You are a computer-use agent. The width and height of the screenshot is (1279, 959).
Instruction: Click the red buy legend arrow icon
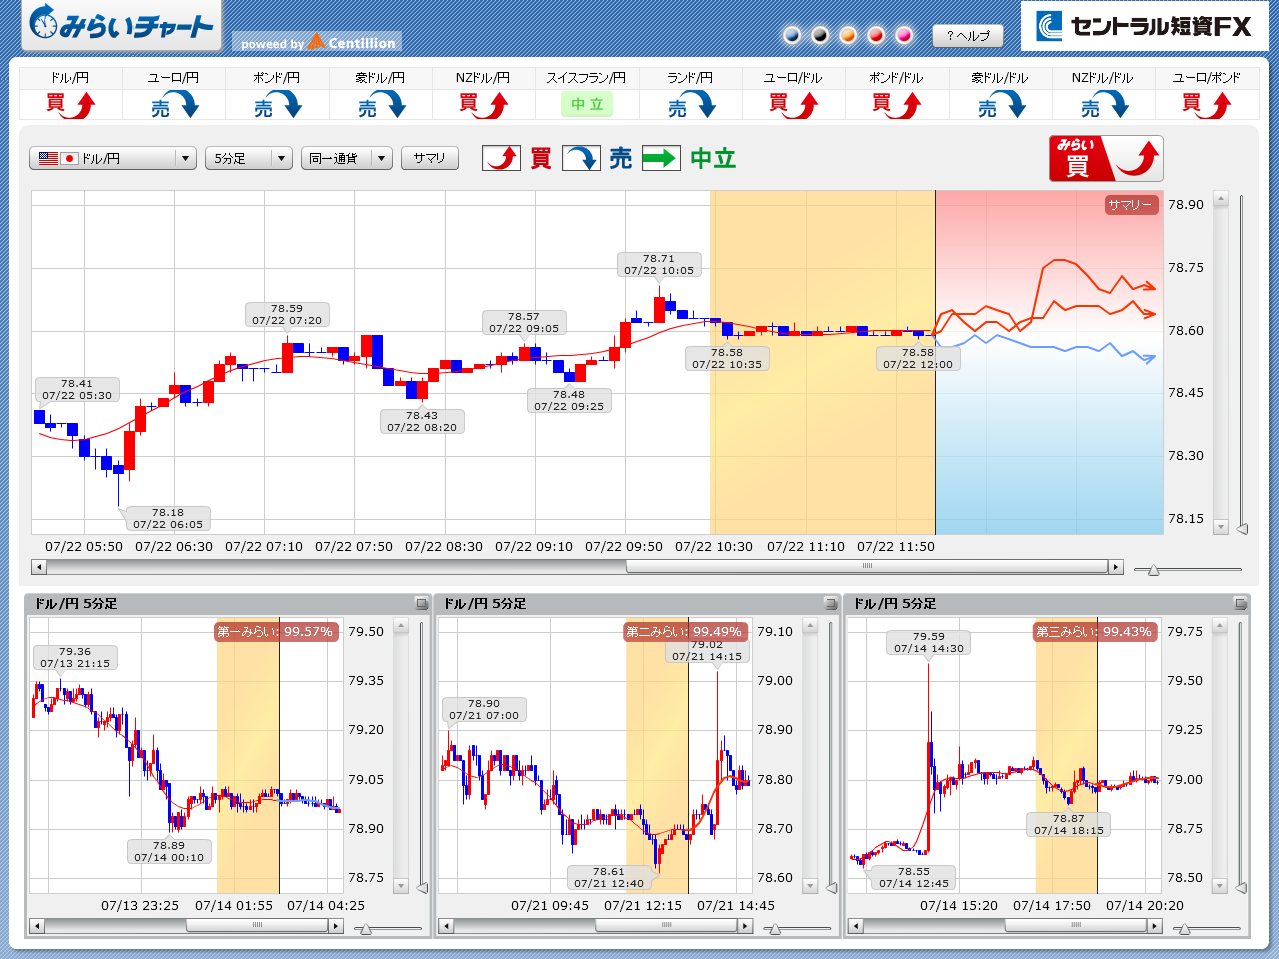[502, 158]
